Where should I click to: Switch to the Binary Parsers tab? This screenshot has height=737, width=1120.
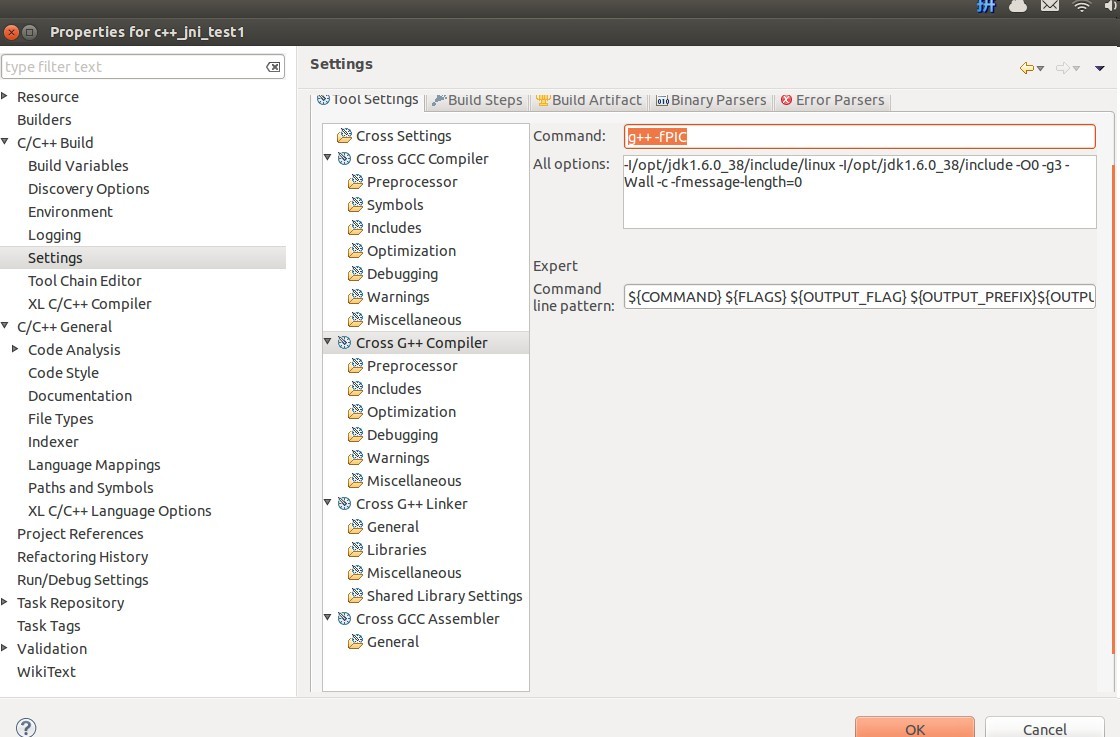coord(711,100)
